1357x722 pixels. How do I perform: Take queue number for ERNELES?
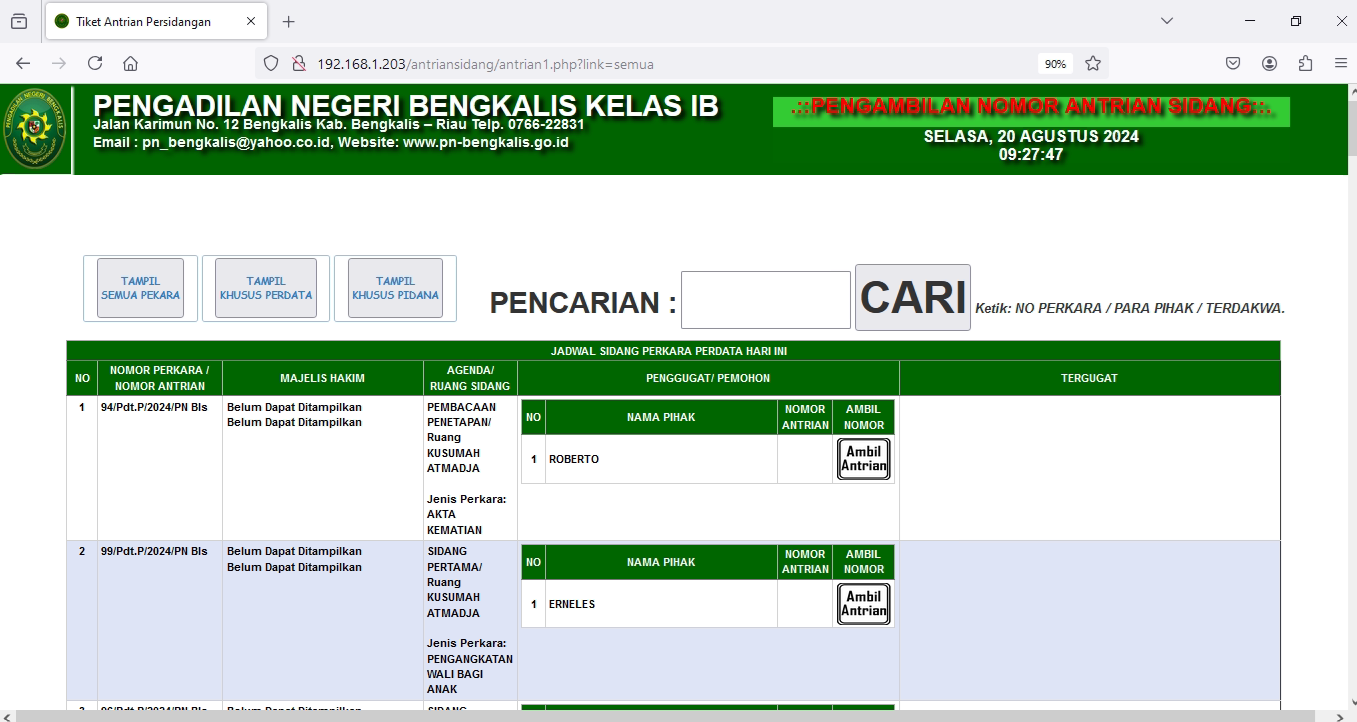pos(863,604)
